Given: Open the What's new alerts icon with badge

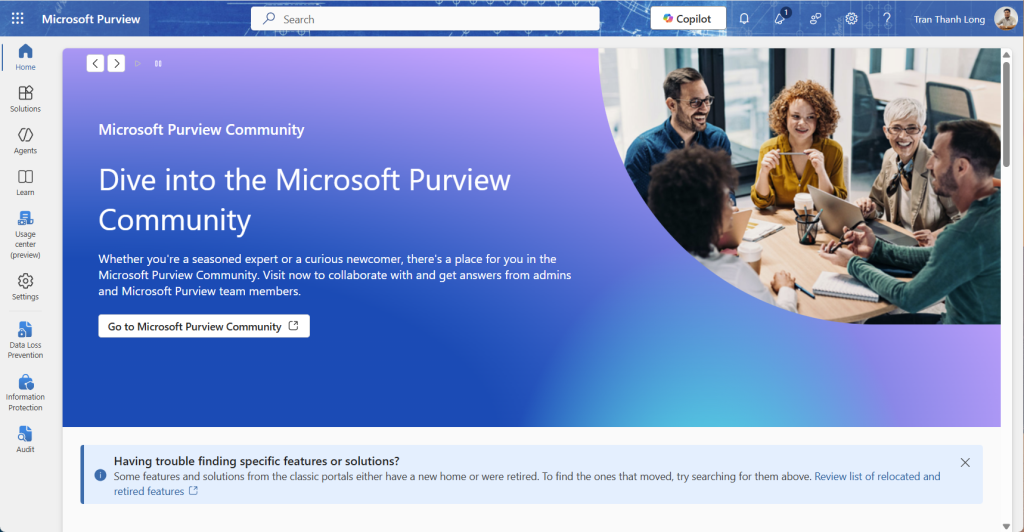Looking at the screenshot, I should (x=780, y=19).
